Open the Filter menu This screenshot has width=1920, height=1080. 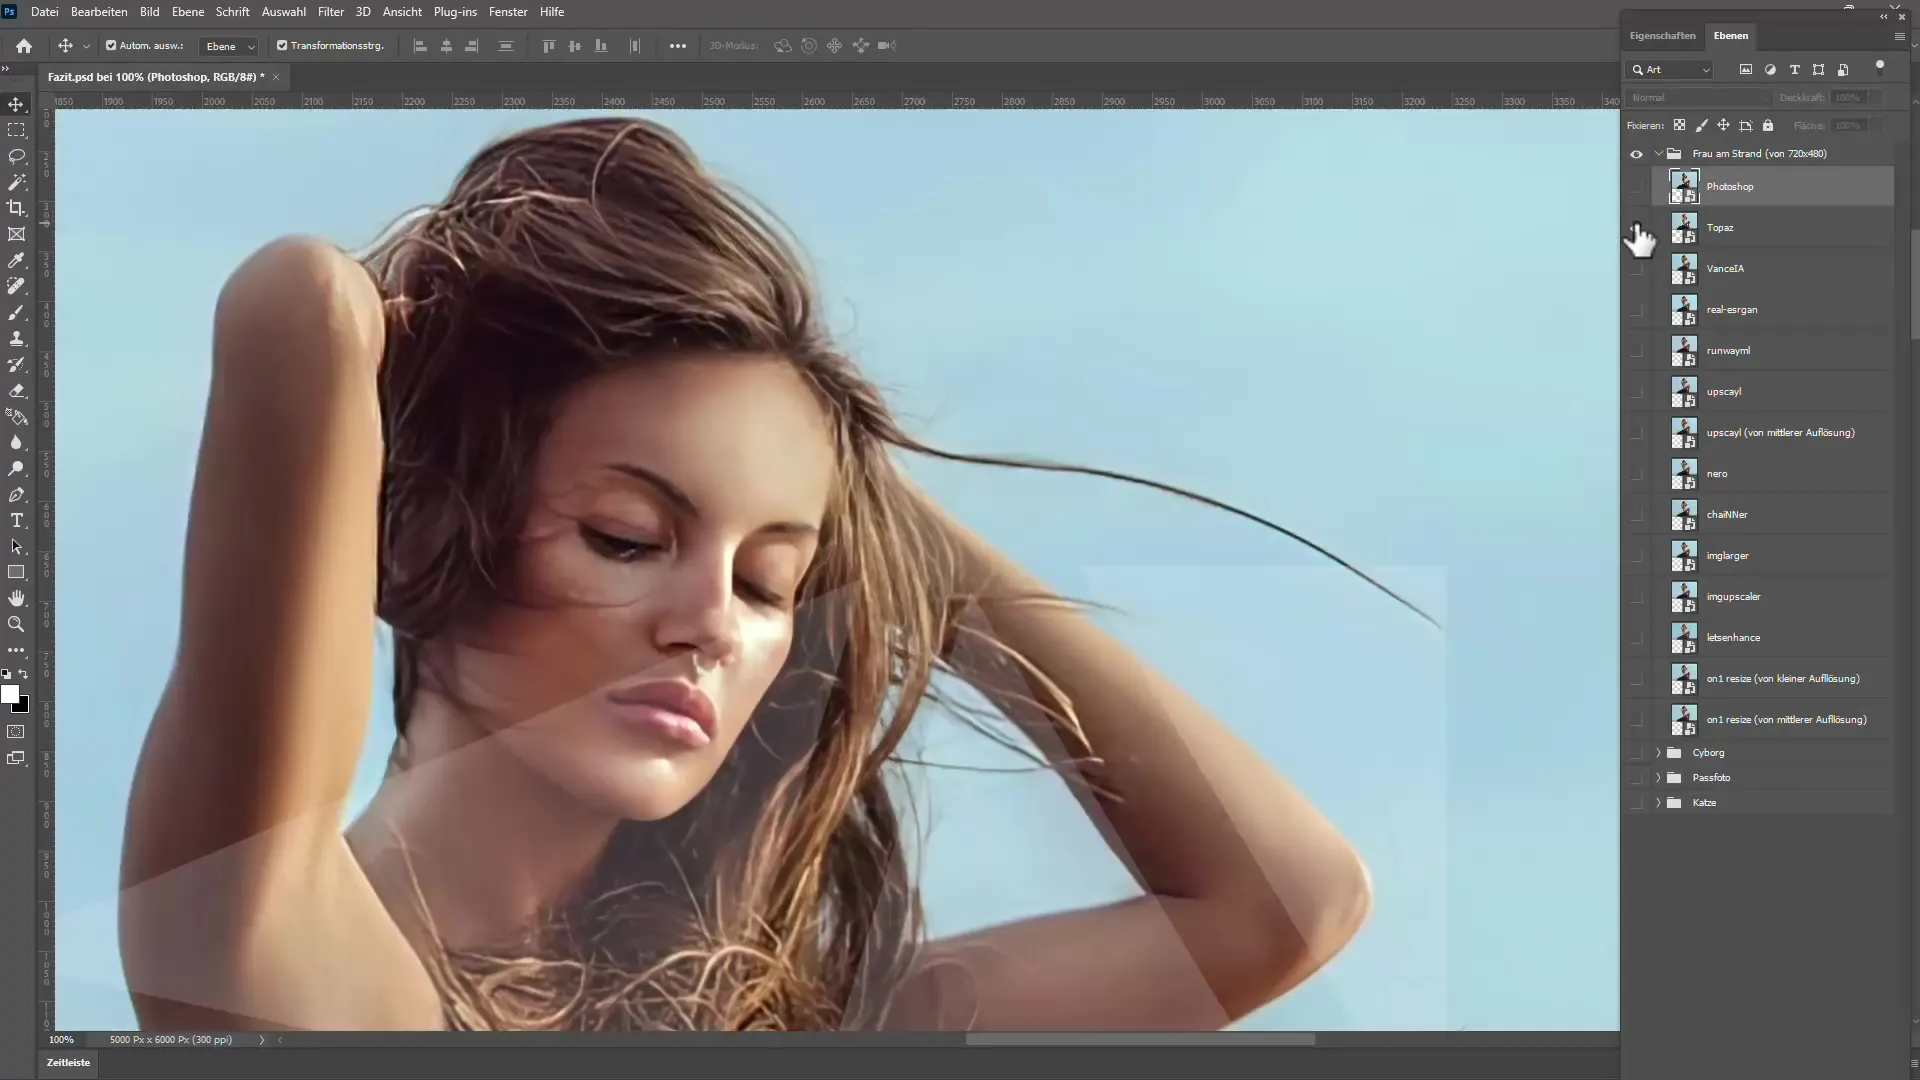331,11
